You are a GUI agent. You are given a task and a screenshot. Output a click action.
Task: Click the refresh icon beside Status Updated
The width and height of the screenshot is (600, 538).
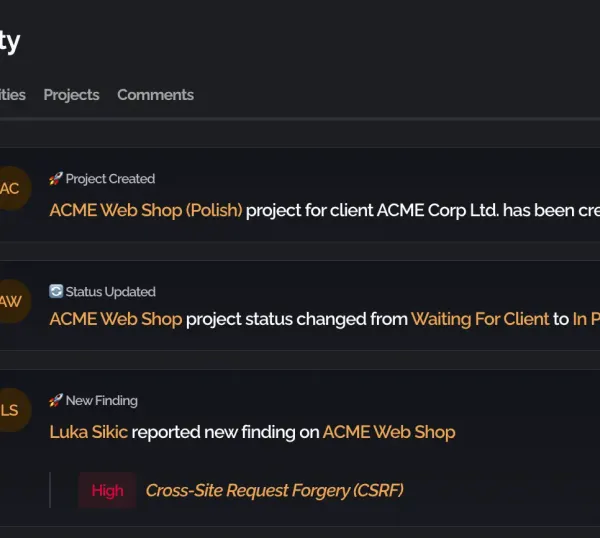coord(56,292)
